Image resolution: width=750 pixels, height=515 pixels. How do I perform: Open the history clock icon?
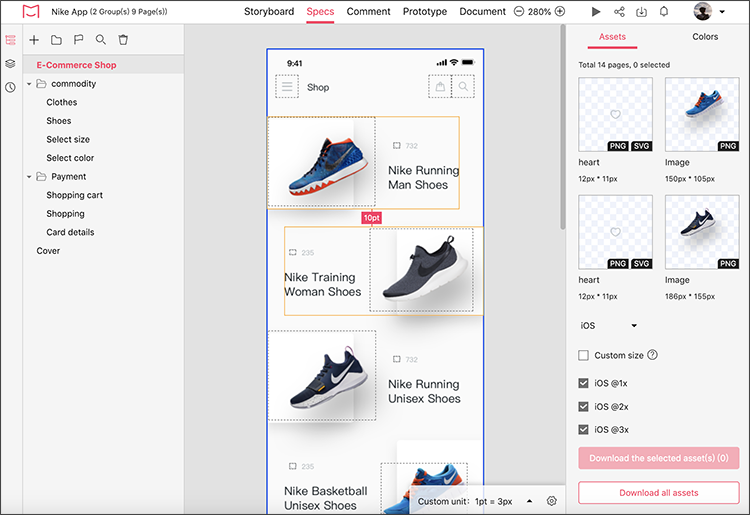coord(11,87)
